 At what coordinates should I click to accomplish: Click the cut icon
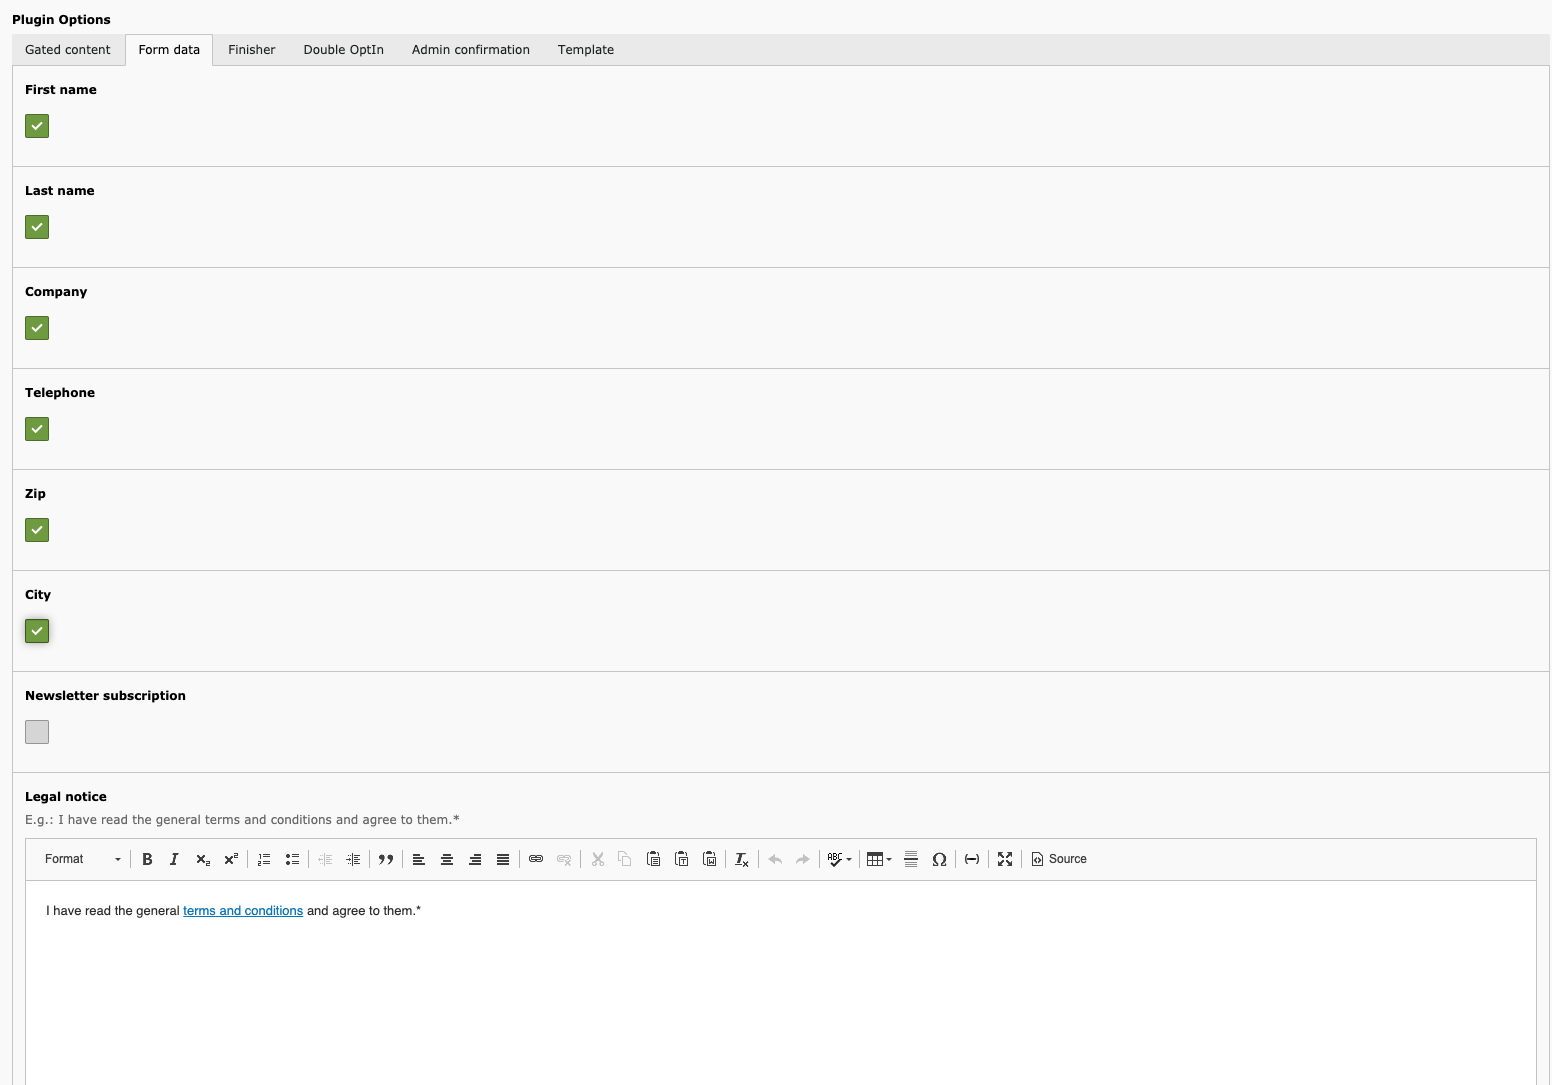pyautogui.click(x=598, y=859)
